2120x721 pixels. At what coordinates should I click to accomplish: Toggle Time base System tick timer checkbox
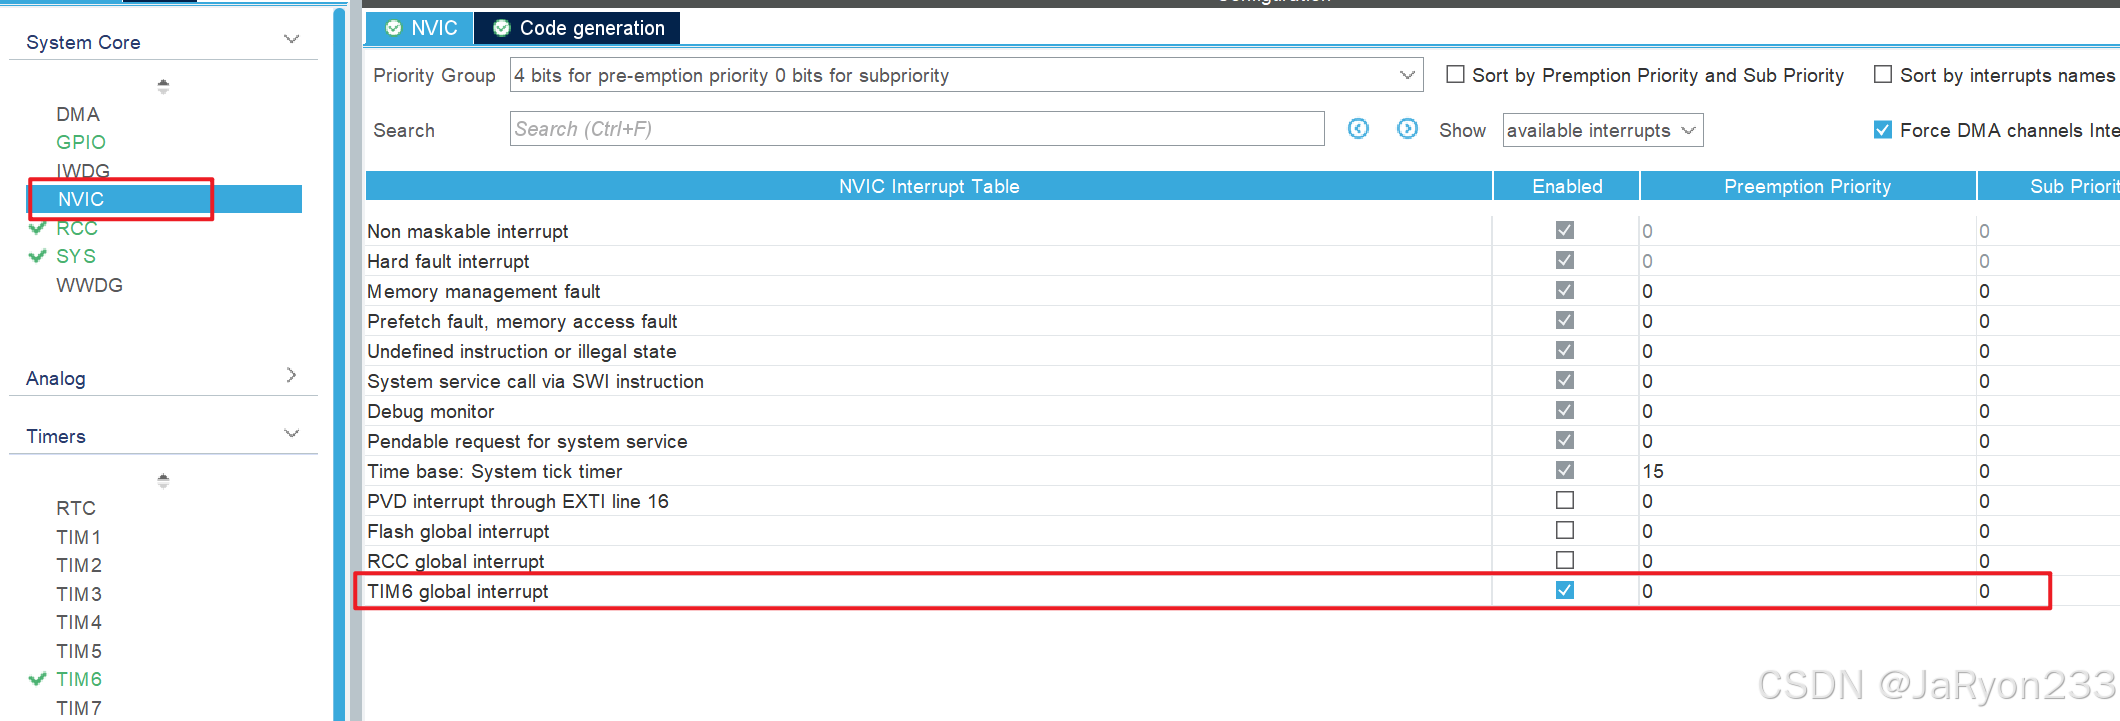pos(1565,470)
